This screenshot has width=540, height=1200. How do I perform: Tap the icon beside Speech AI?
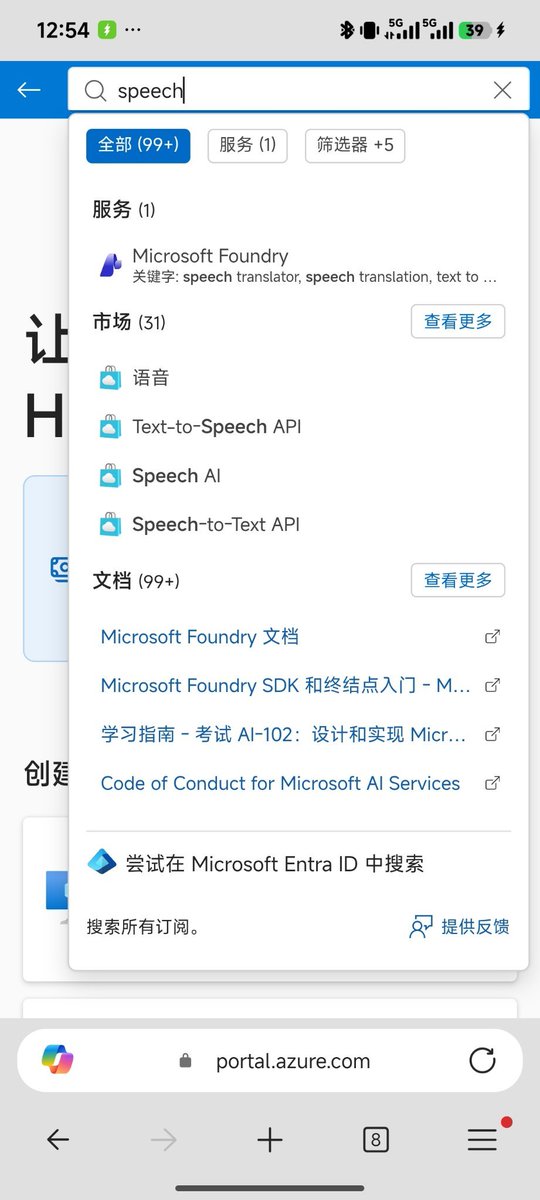[110, 476]
